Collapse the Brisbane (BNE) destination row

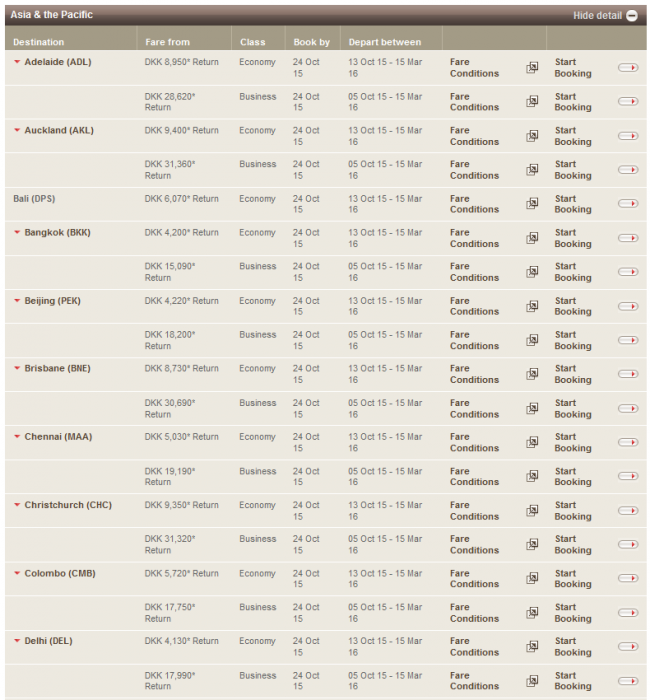(x=17, y=369)
